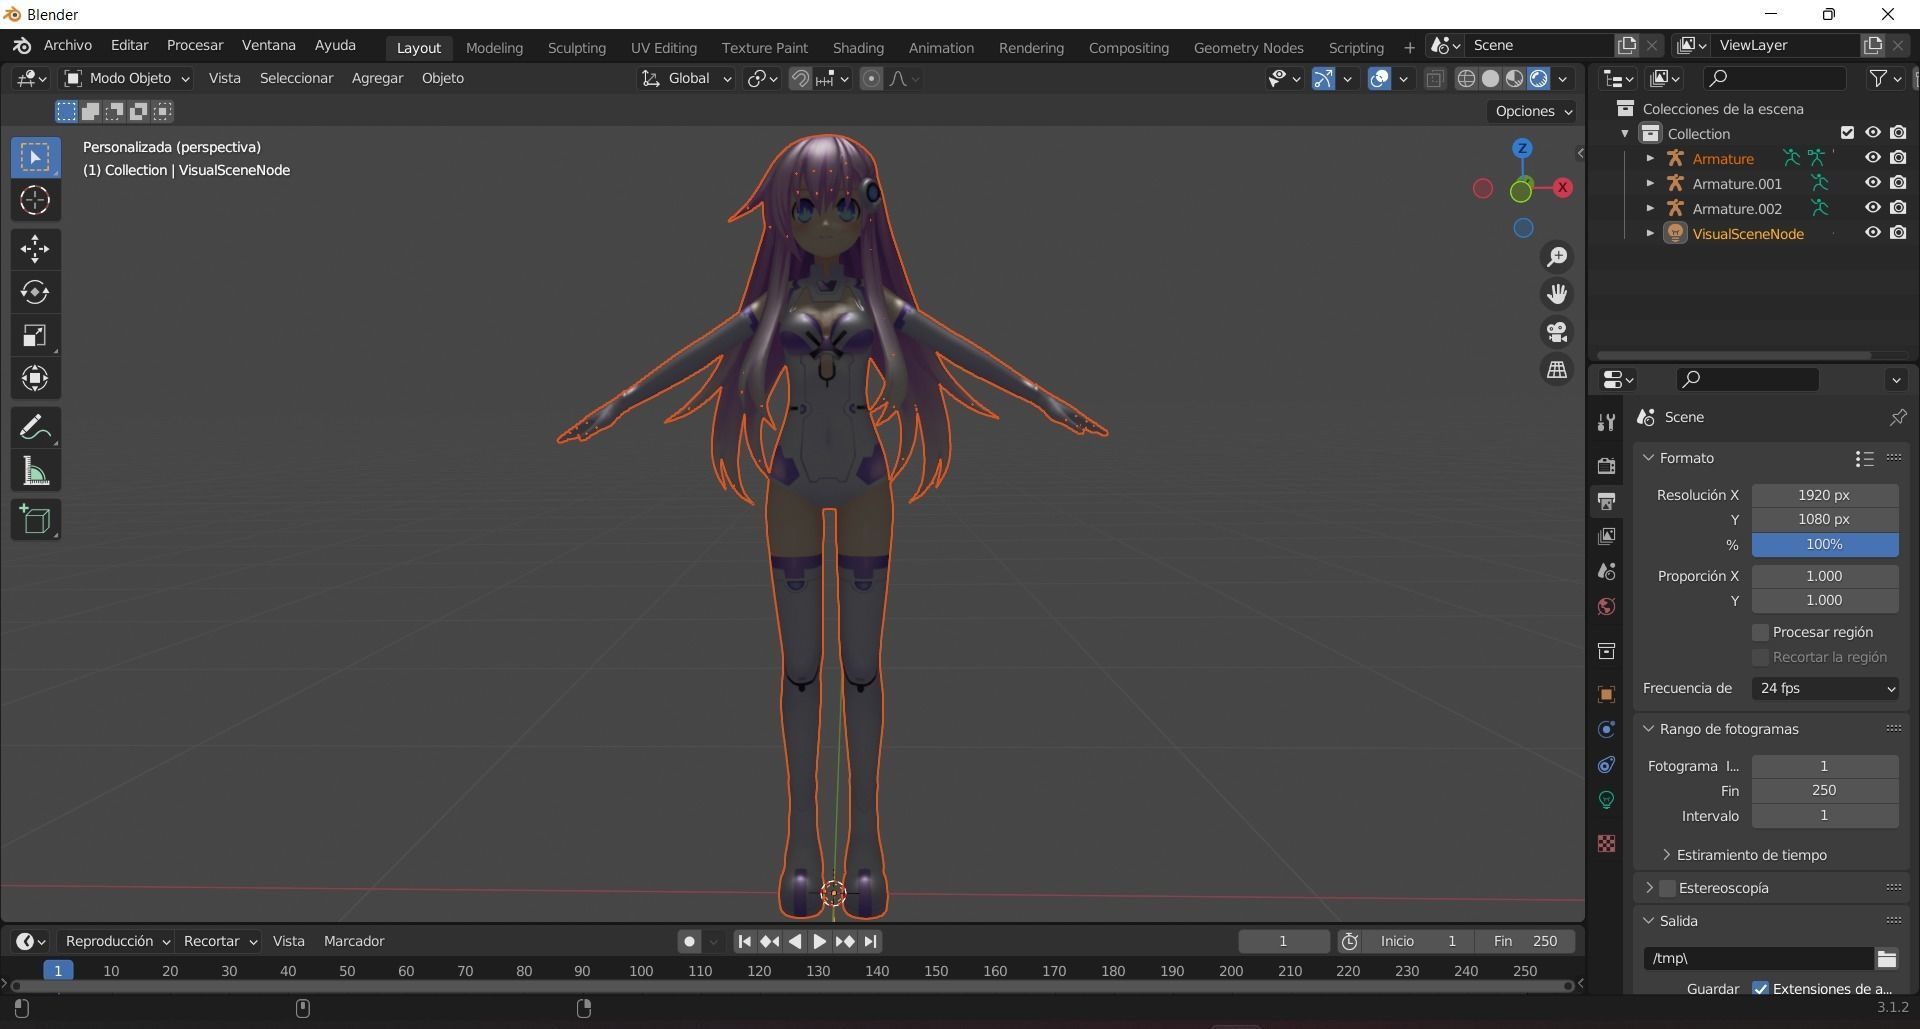Open the Opciones dropdown
1920x1029 pixels.
pos(1533,111)
